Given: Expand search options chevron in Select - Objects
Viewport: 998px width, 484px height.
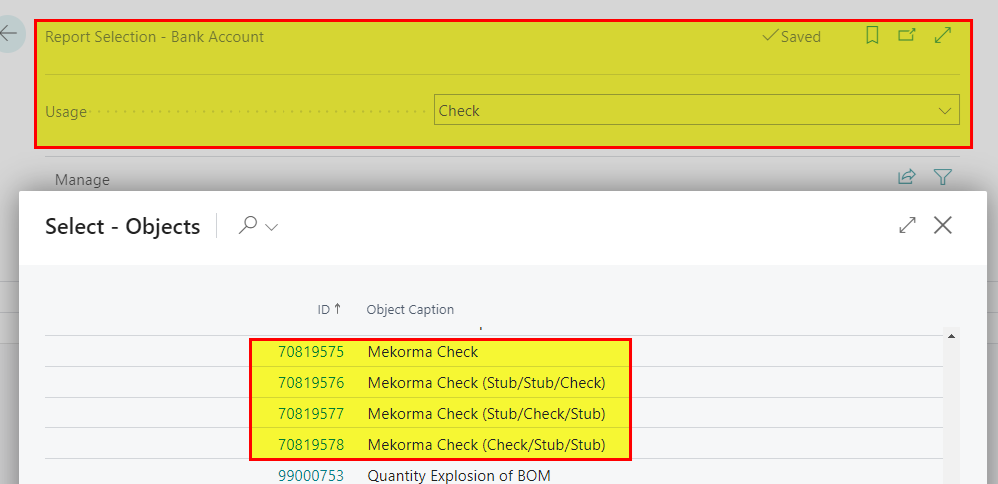Looking at the screenshot, I should click(272, 227).
